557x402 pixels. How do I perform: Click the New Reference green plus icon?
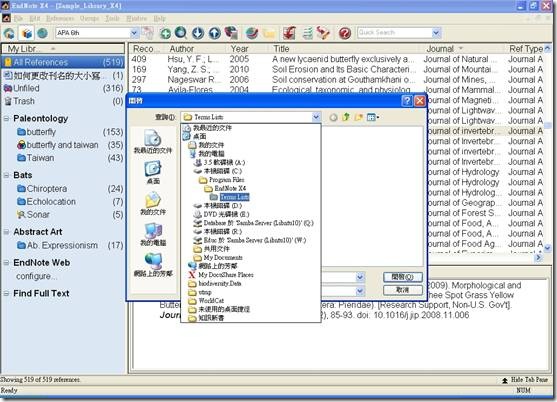tap(165, 33)
